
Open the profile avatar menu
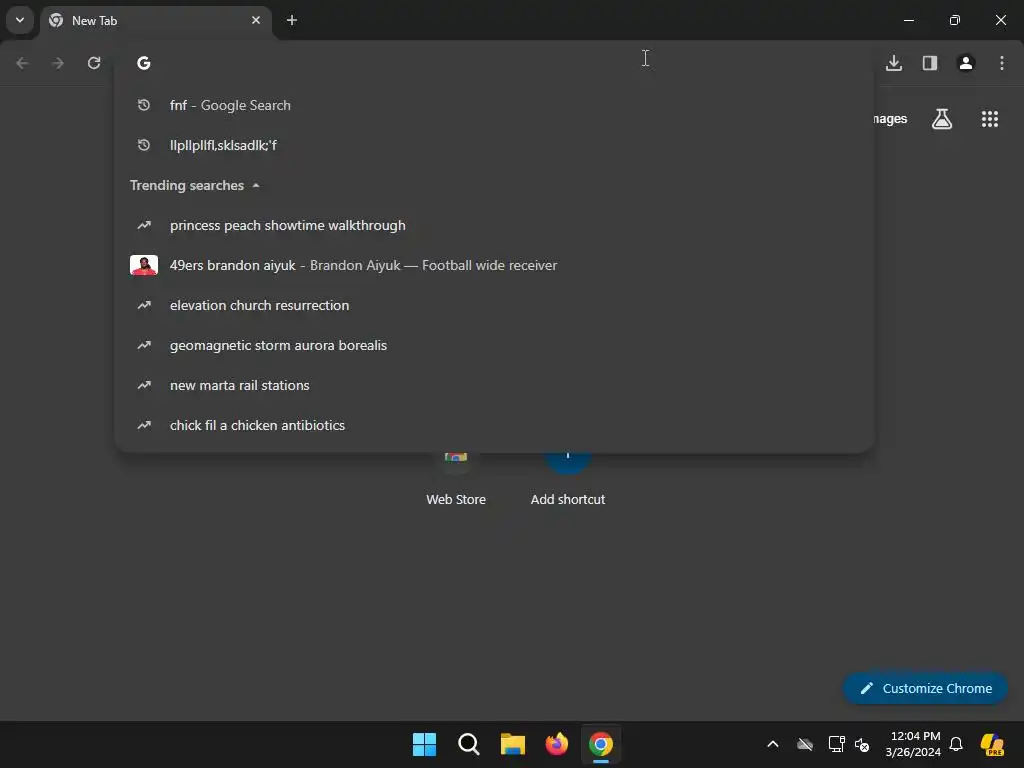[966, 63]
